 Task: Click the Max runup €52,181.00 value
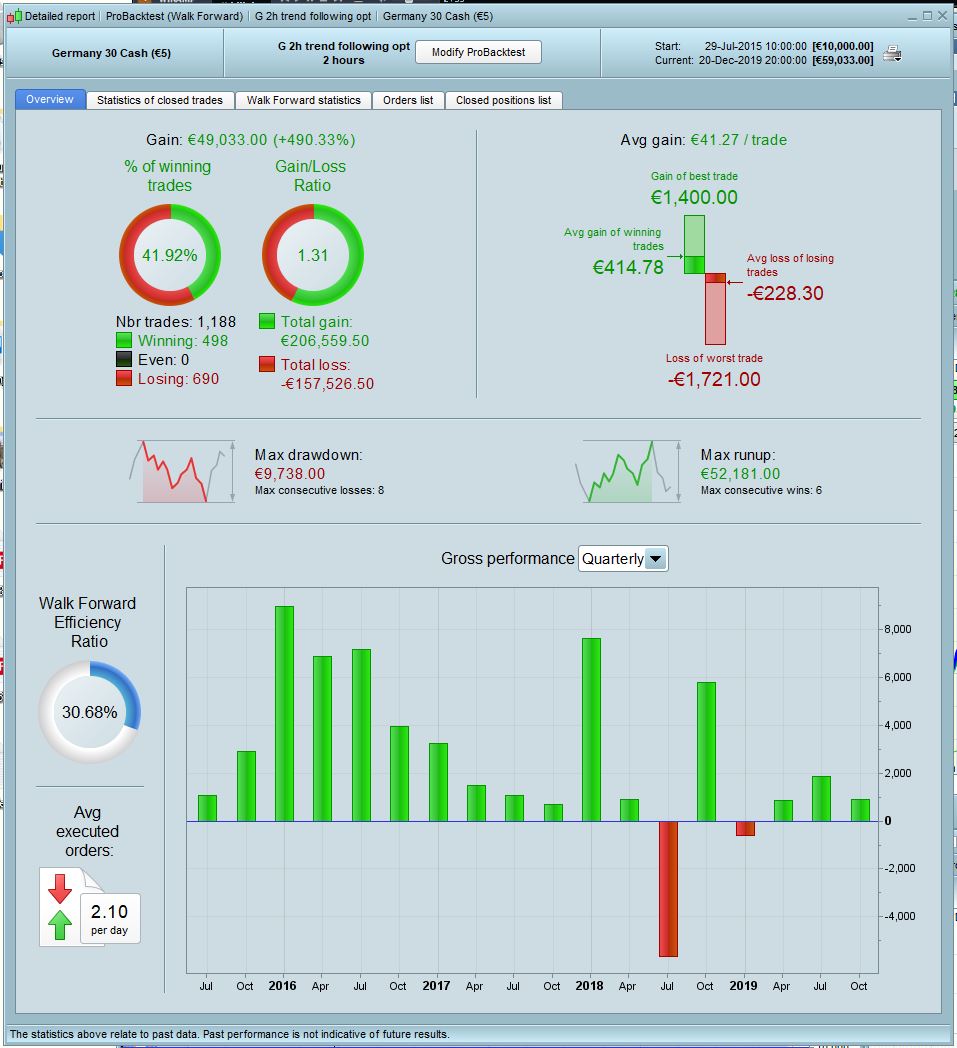pyautogui.click(x=740, y=474)
